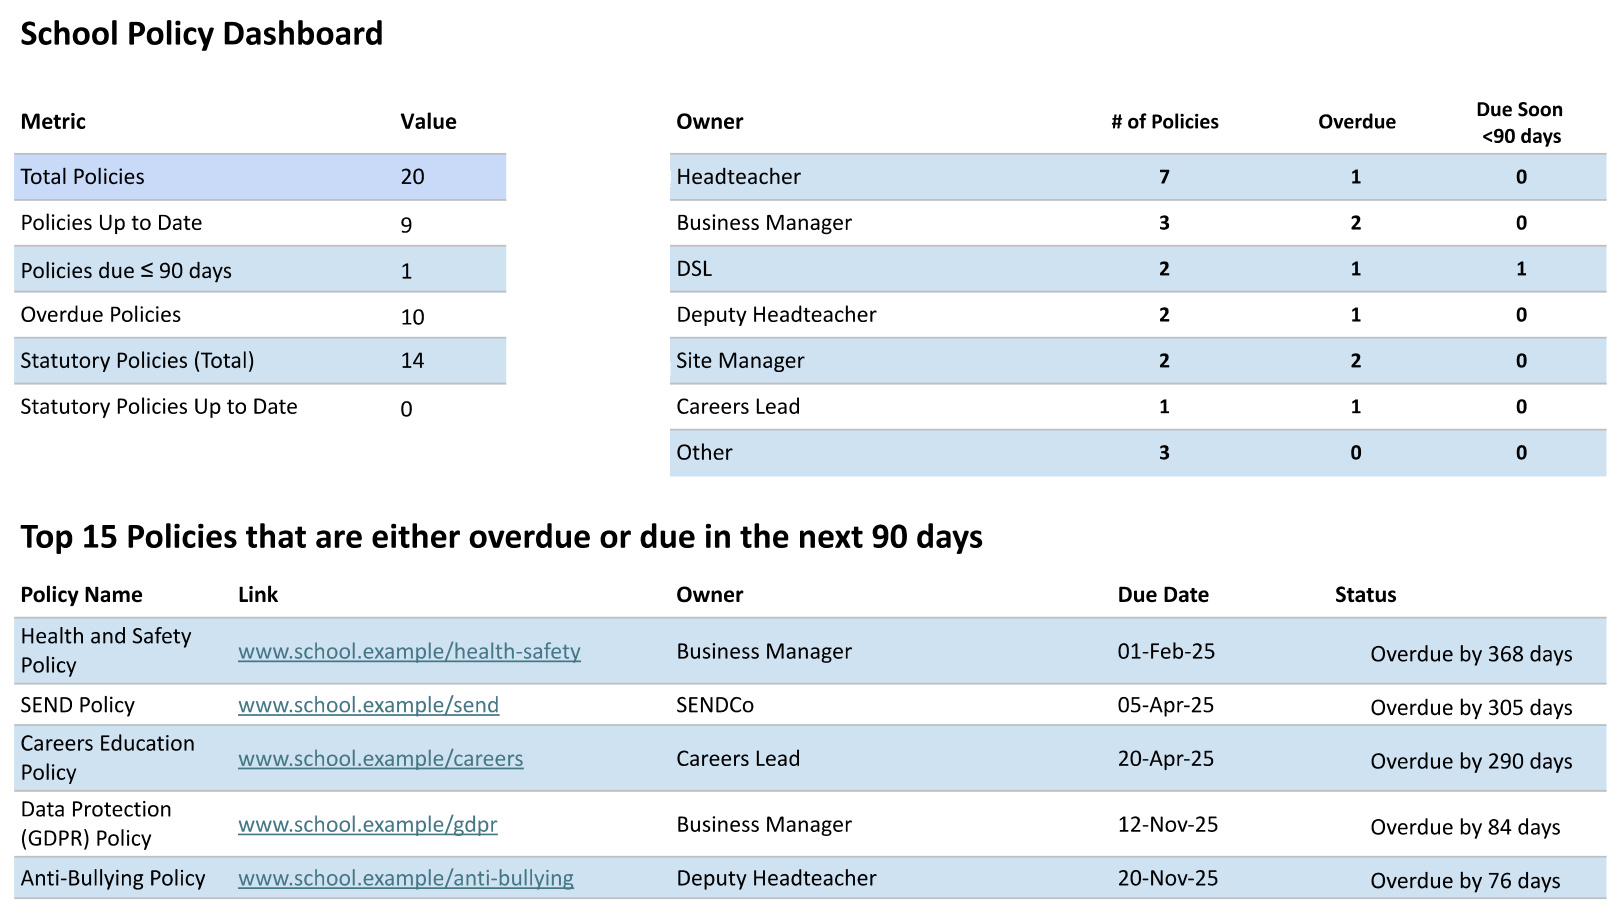Select Statutory Policies Up to Date label
This screenshot has width=1624, height=912.
click(158, 407)
